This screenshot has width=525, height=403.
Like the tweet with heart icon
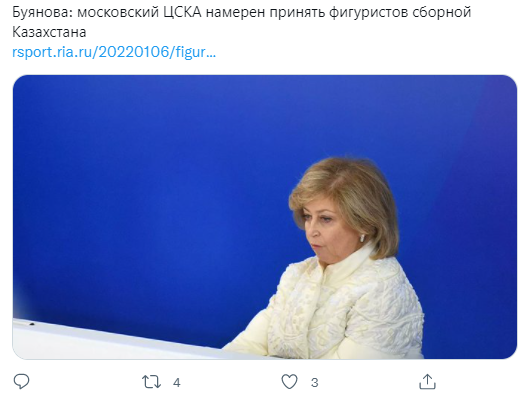(x=289, y=382)
